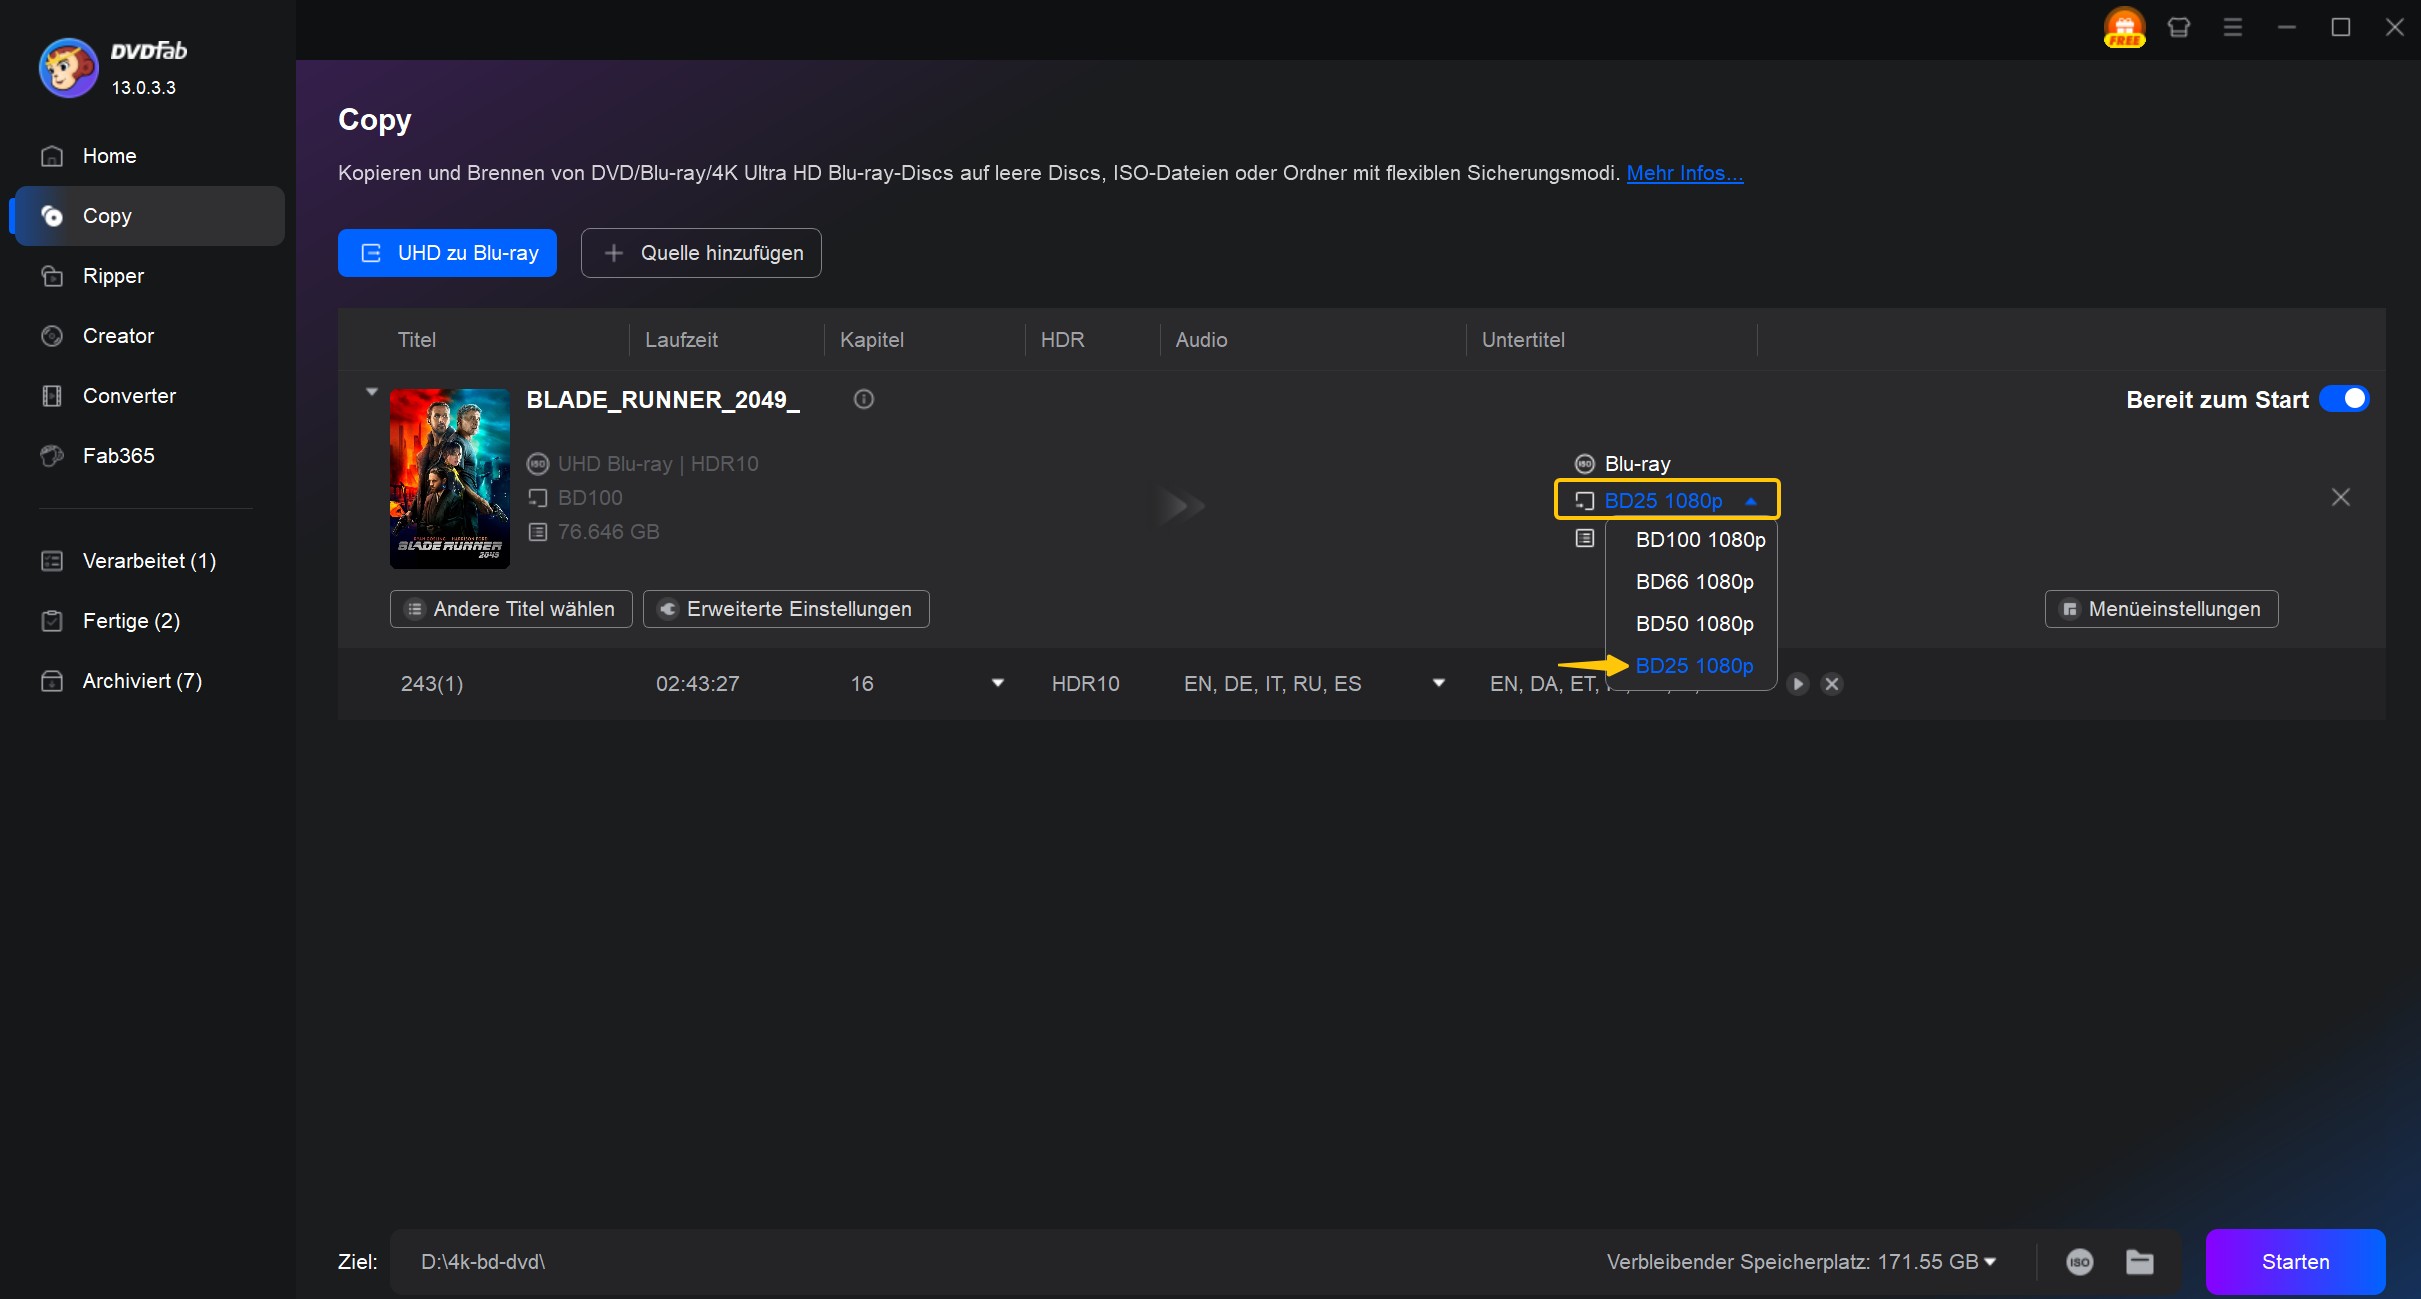Image resolution: width=2421 pixels, height=1299 pixels.
Task: Click Quelle hinzufügen button
Action: click(701, 253)
